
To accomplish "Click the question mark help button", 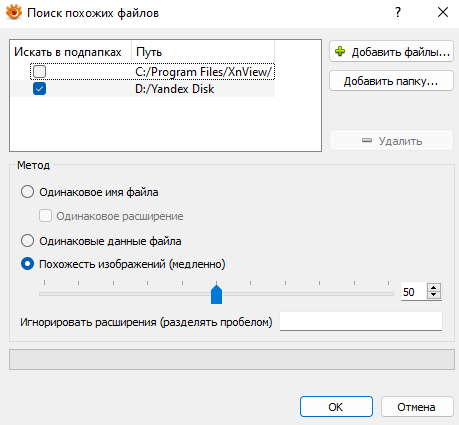I will coord(398,13).
